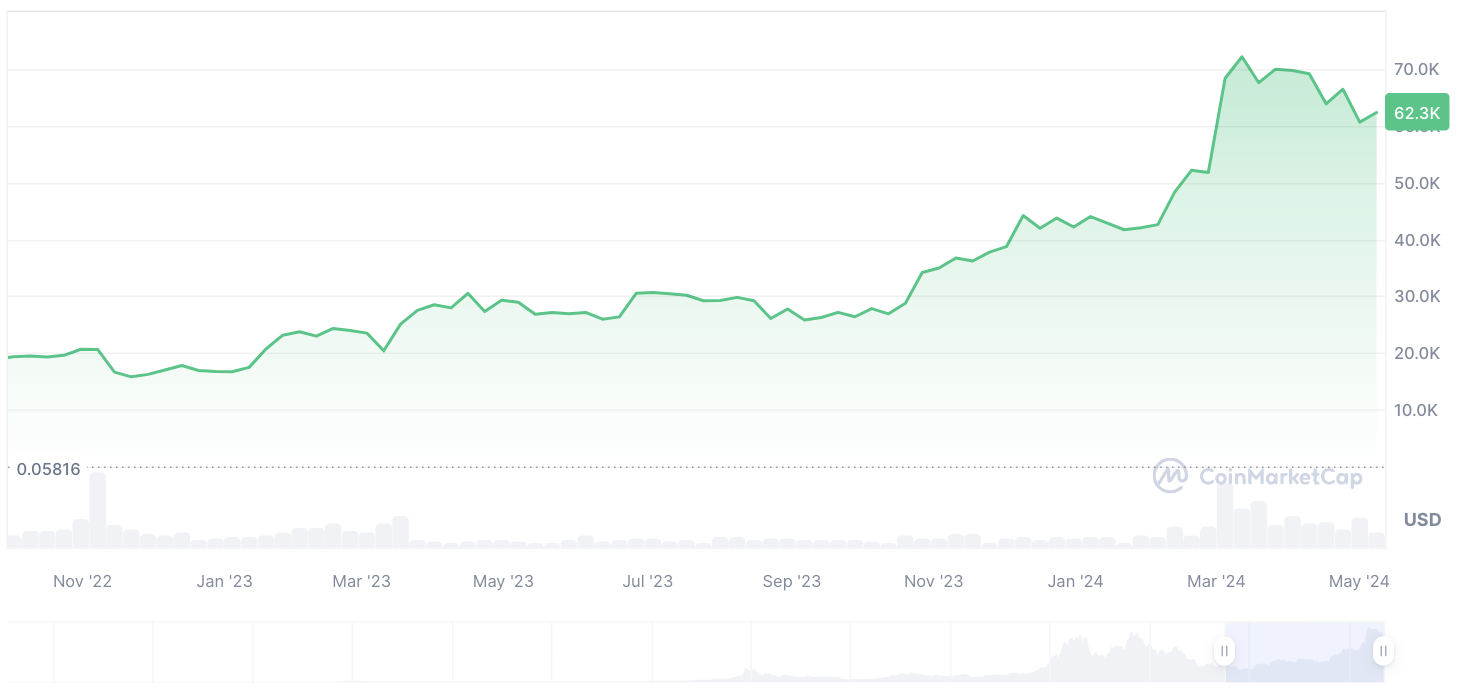Screen dimensions: 1458x698
Task: Click the tallest volume bar near Nov '22
Action: (x=98, y=510)
